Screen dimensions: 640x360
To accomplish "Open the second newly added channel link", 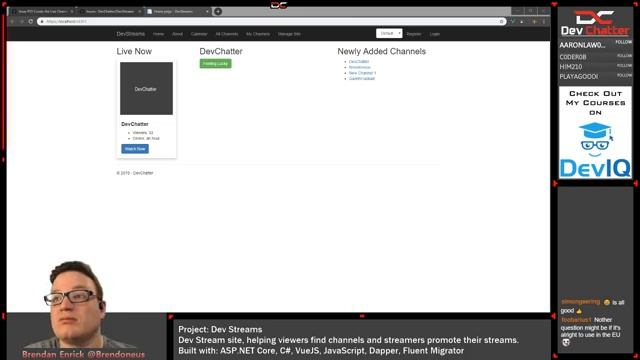I will click(360, 67).
